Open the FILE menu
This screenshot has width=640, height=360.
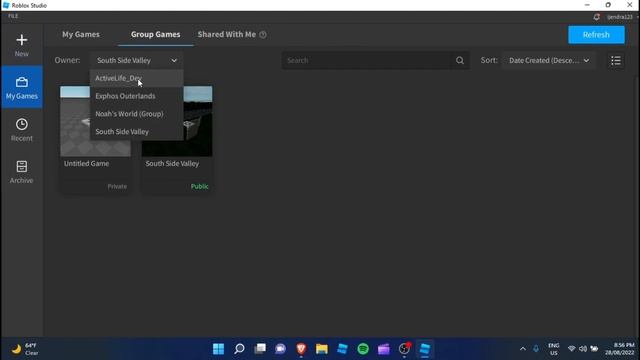pos(13,16)
